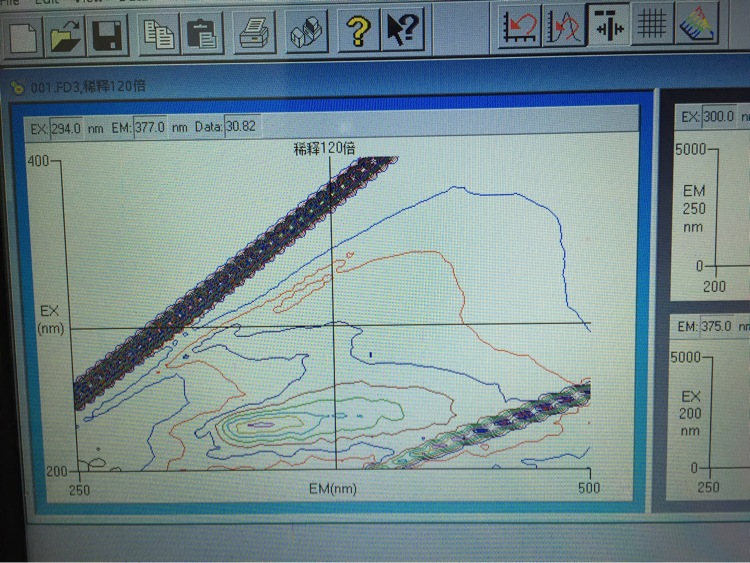Click the 250 tick on contour EM axis
Image resolution: width=750 pixels, height=563 pixels.
pyautogui.click(x=80, y=490)
